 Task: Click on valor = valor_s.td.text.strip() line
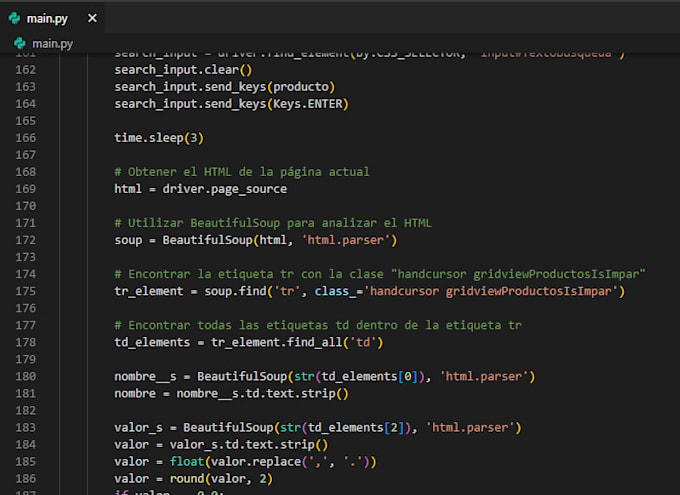pos(221,445)
